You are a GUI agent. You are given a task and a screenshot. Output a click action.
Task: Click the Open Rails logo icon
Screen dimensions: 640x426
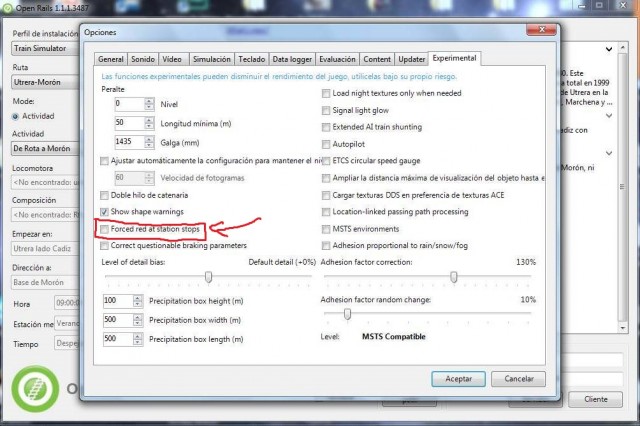[33, 389]
